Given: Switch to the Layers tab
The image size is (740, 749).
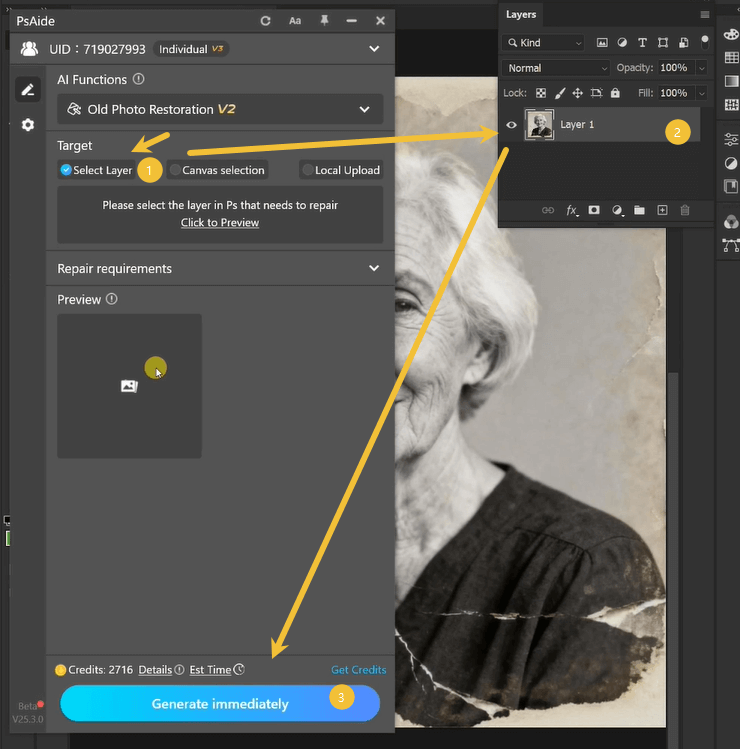Looking at the screenshot, I should (521, 14).
